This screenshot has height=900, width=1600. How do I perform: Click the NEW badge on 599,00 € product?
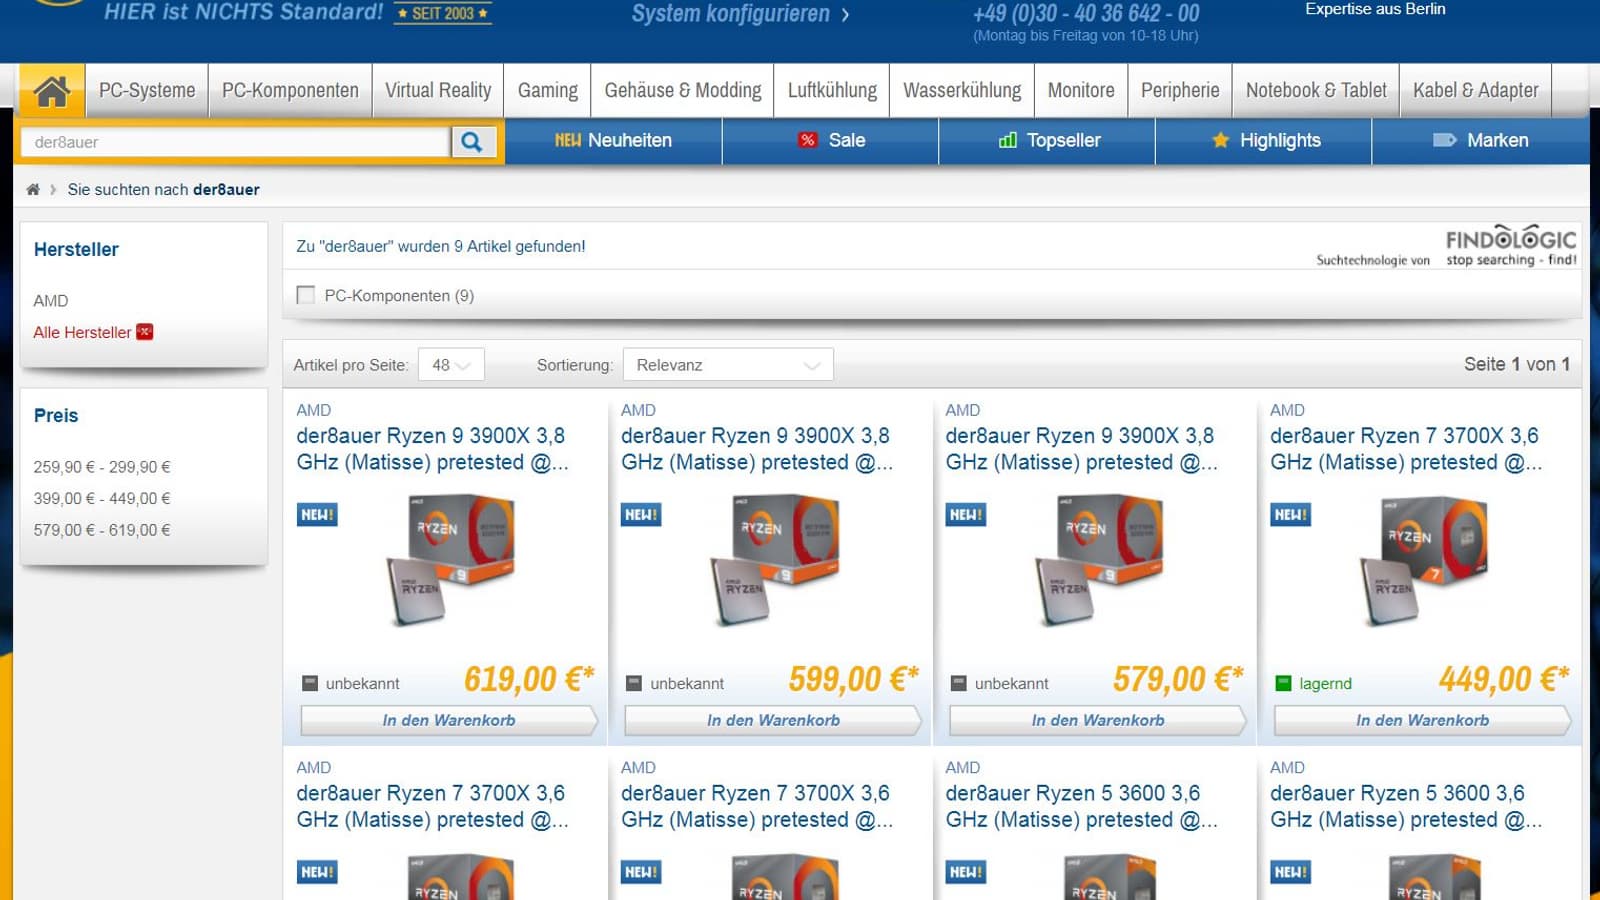pos(641,515)
